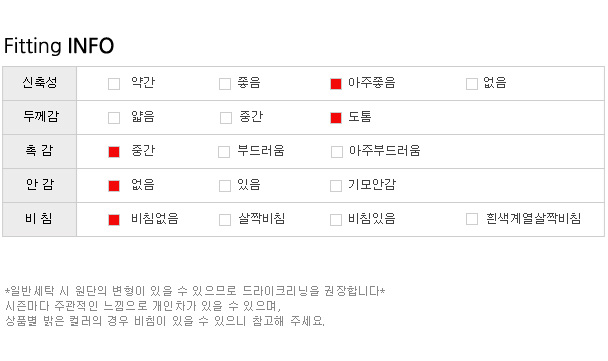Toggle the red 비침없음 checkbox

tap(114, 220)
